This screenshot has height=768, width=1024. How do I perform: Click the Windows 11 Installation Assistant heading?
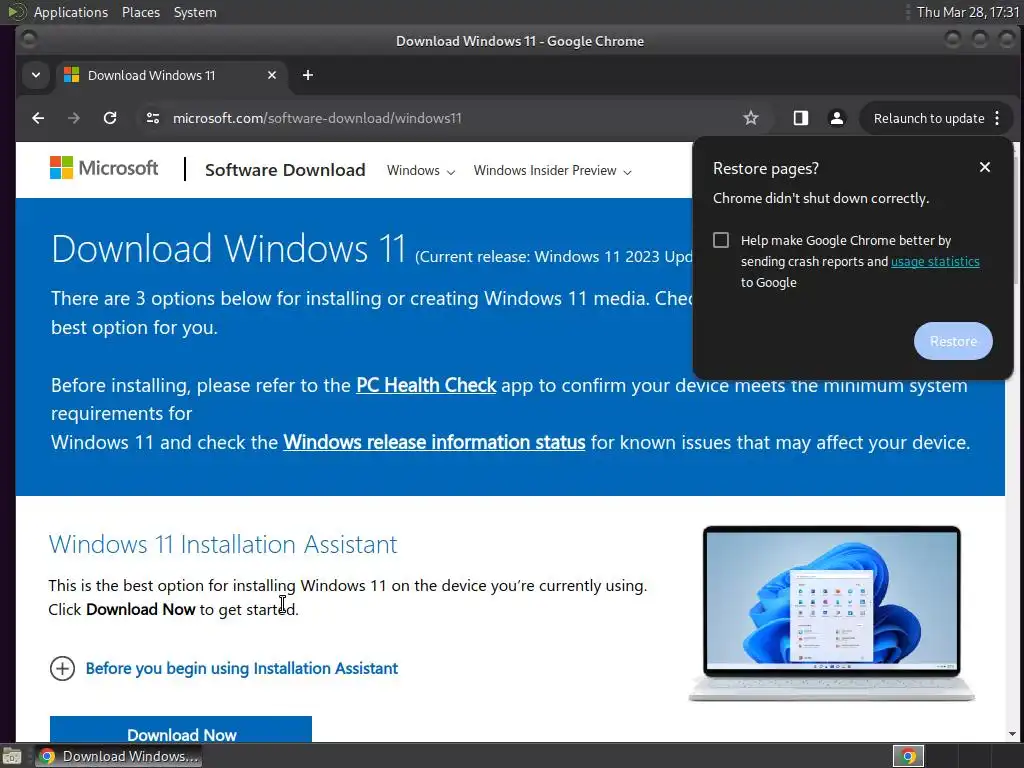[223, 544]
